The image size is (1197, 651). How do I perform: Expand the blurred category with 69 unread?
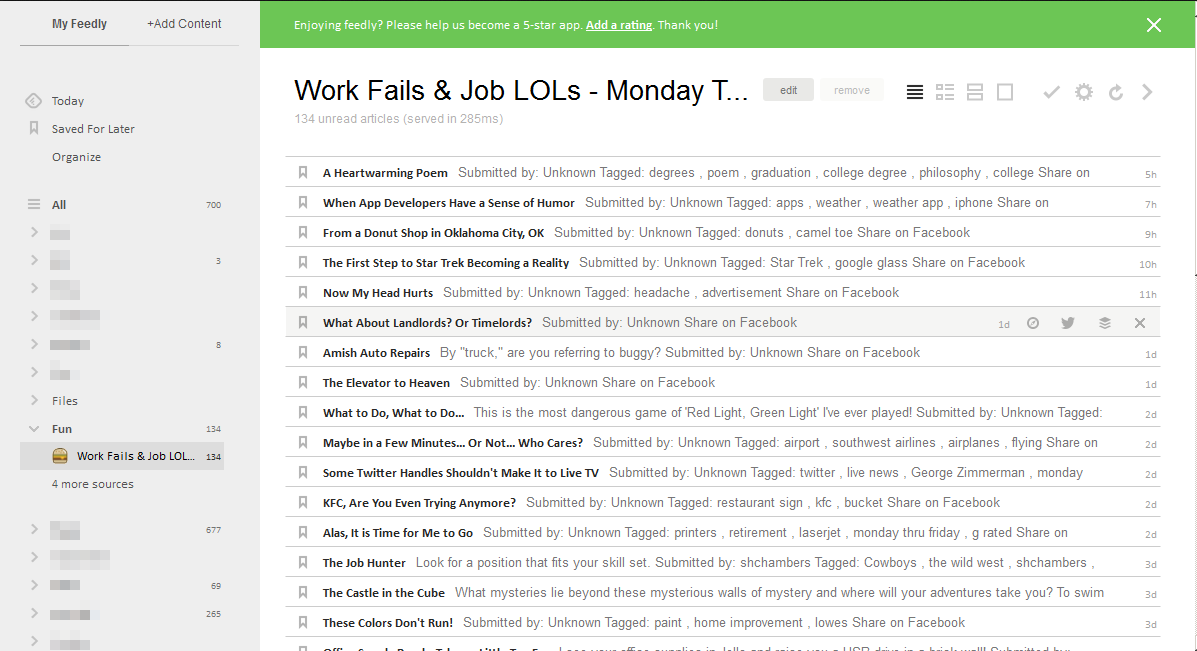pos(34,585)
